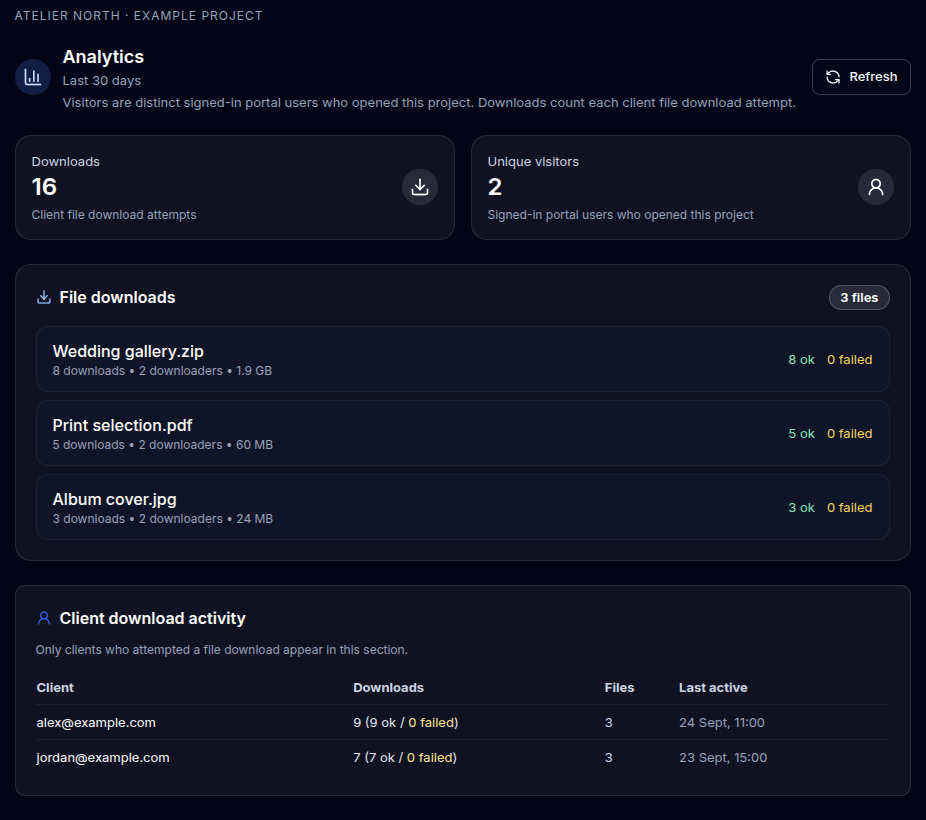Click the Client file download attempts caption
926x820 pixels.
click(114, 215)
